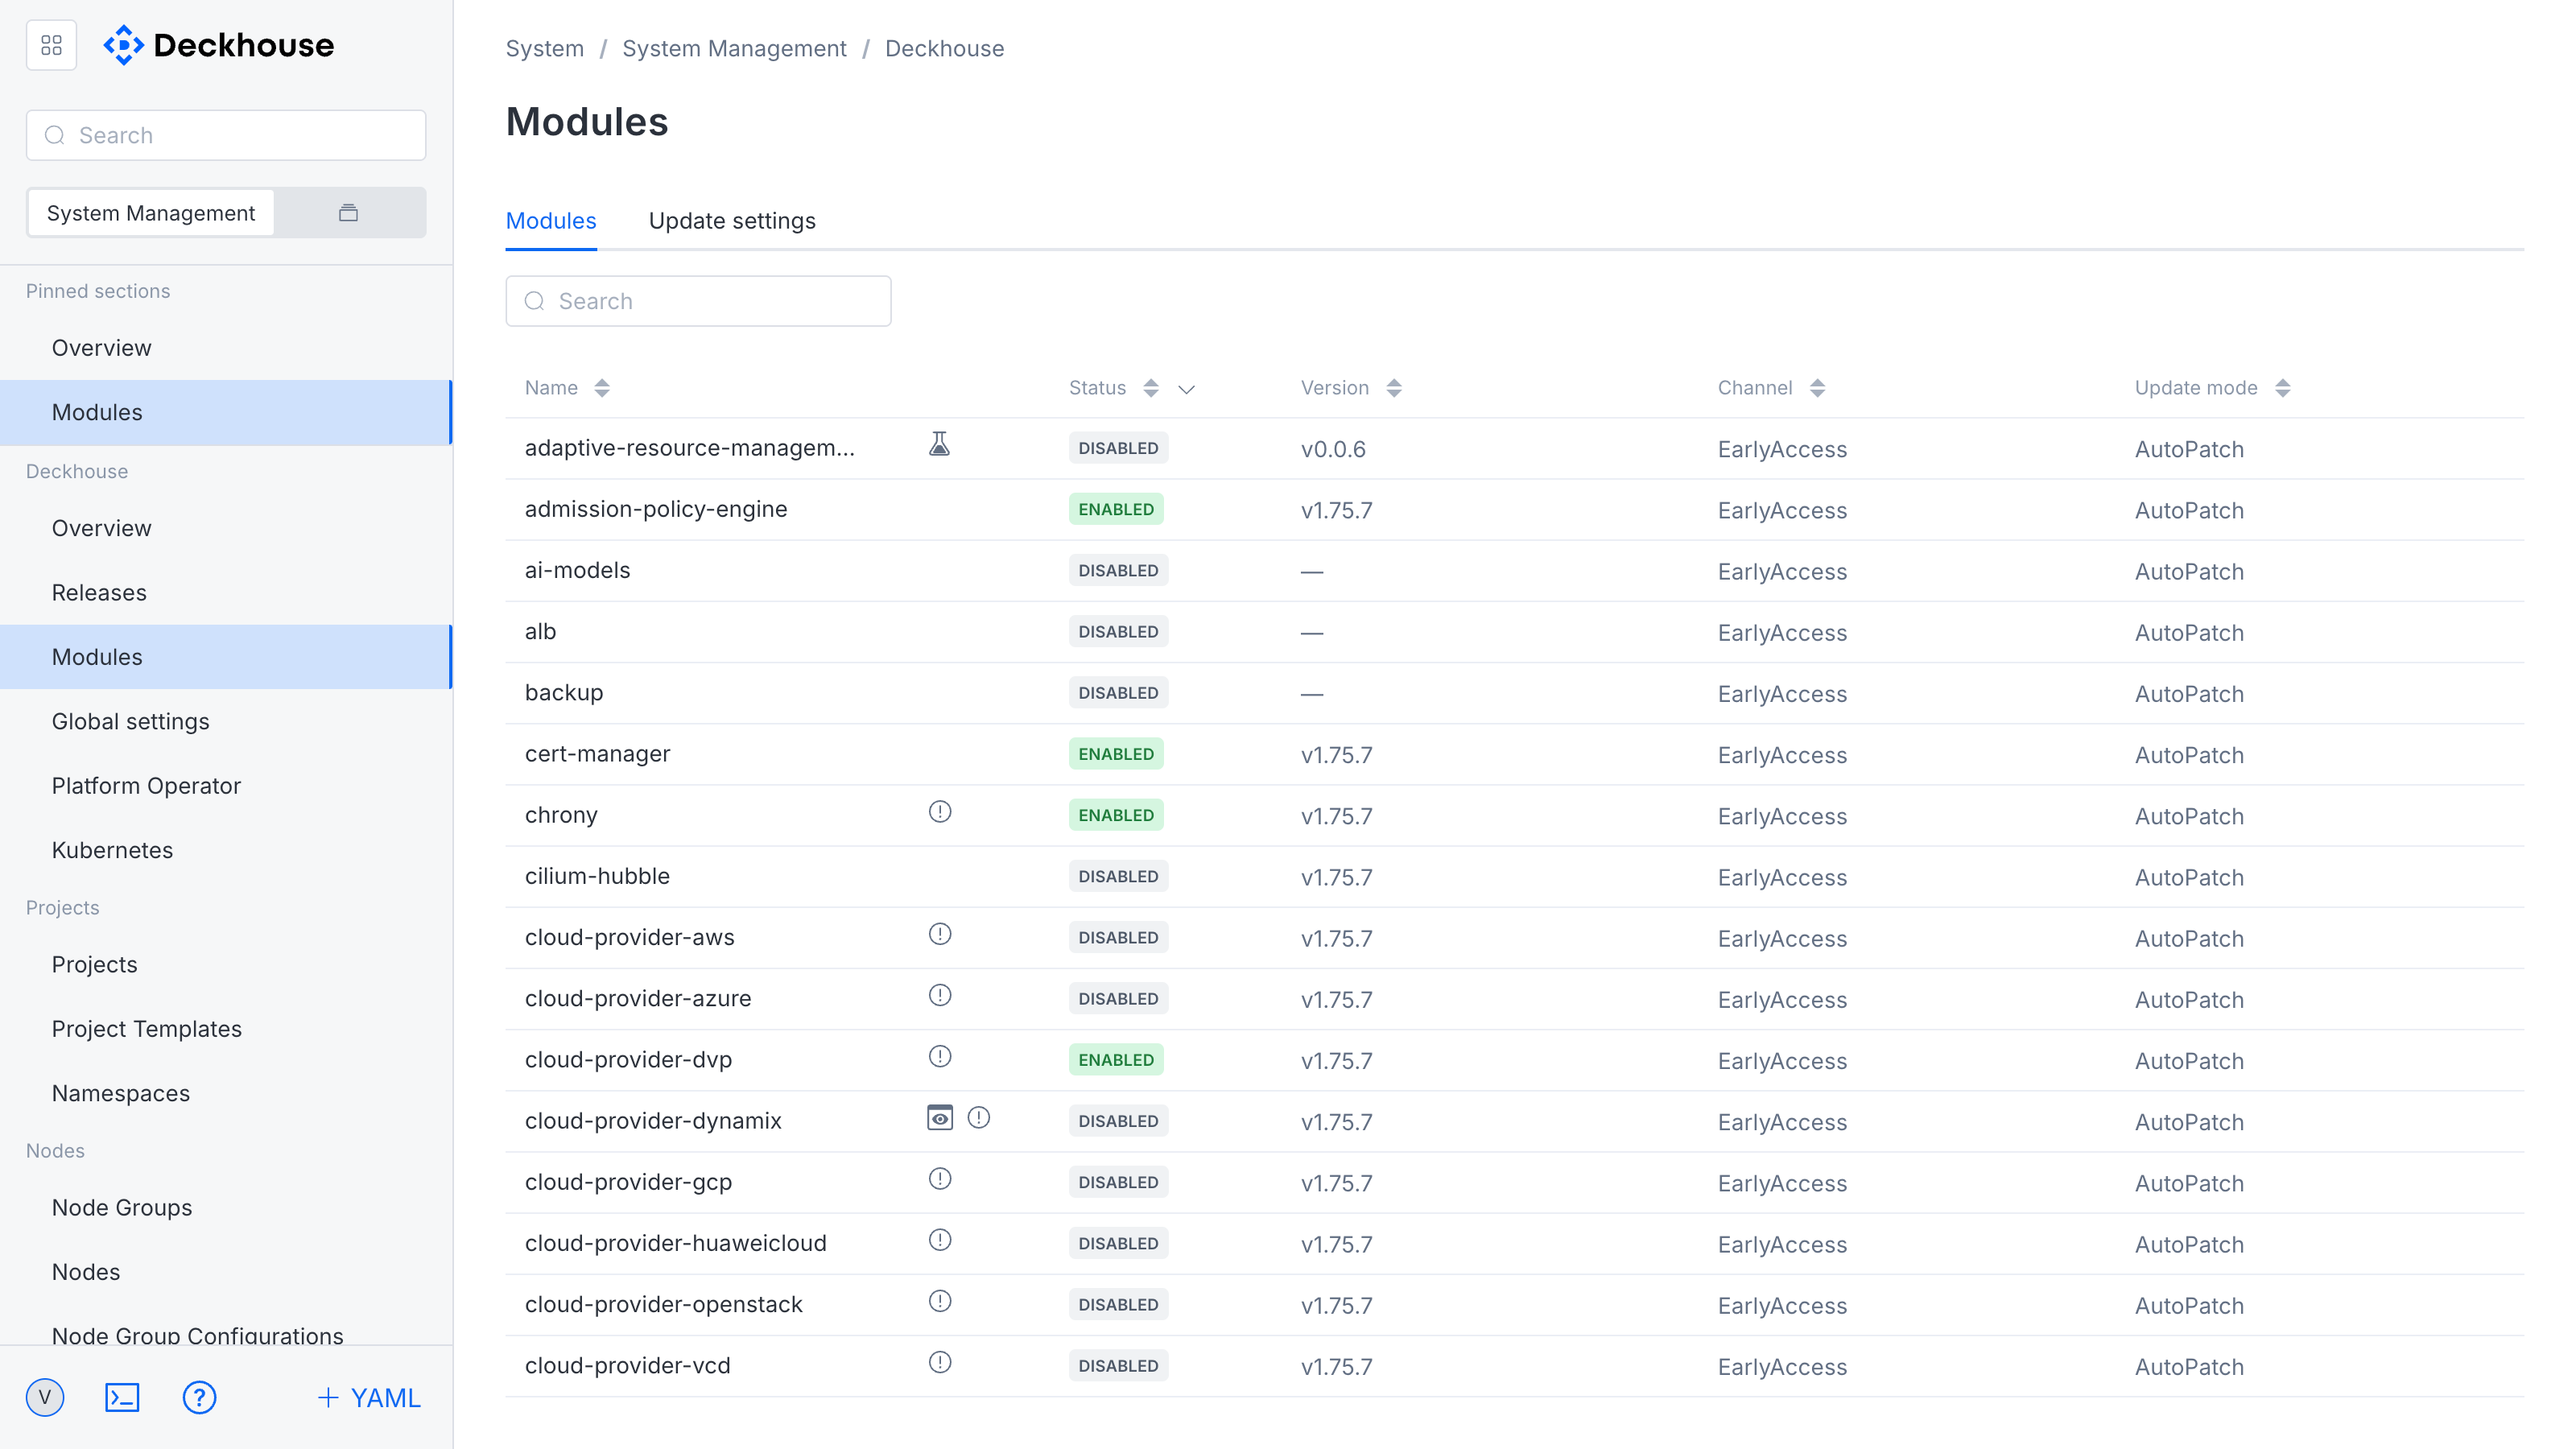Open the user avatar V icon

pos(45,1397)
